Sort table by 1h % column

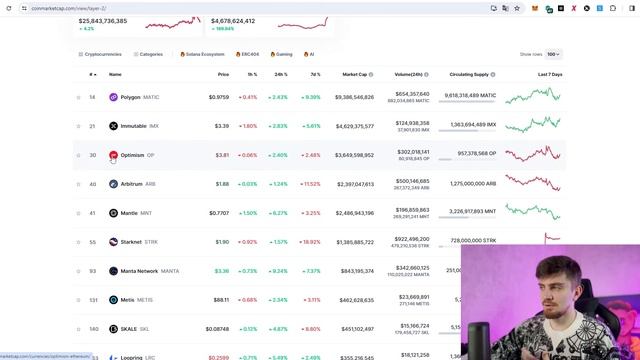tap(252, 75)
